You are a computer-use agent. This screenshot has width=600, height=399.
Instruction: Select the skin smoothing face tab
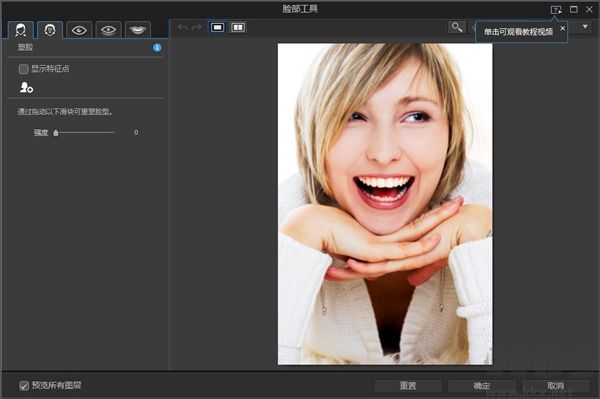(21, 30)
